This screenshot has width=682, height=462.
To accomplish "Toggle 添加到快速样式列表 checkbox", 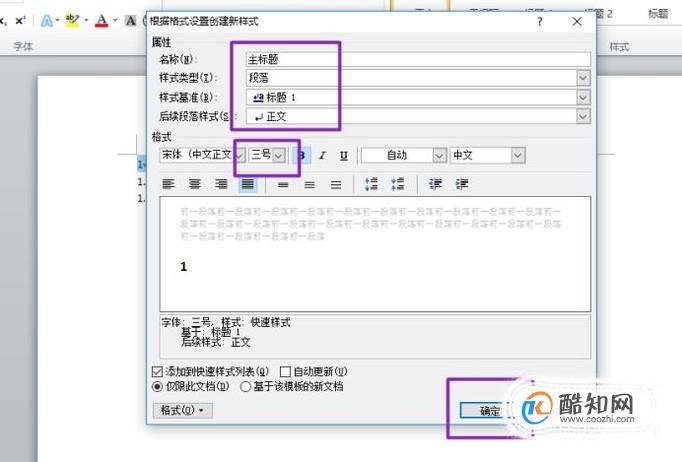I will coord(157,372).
